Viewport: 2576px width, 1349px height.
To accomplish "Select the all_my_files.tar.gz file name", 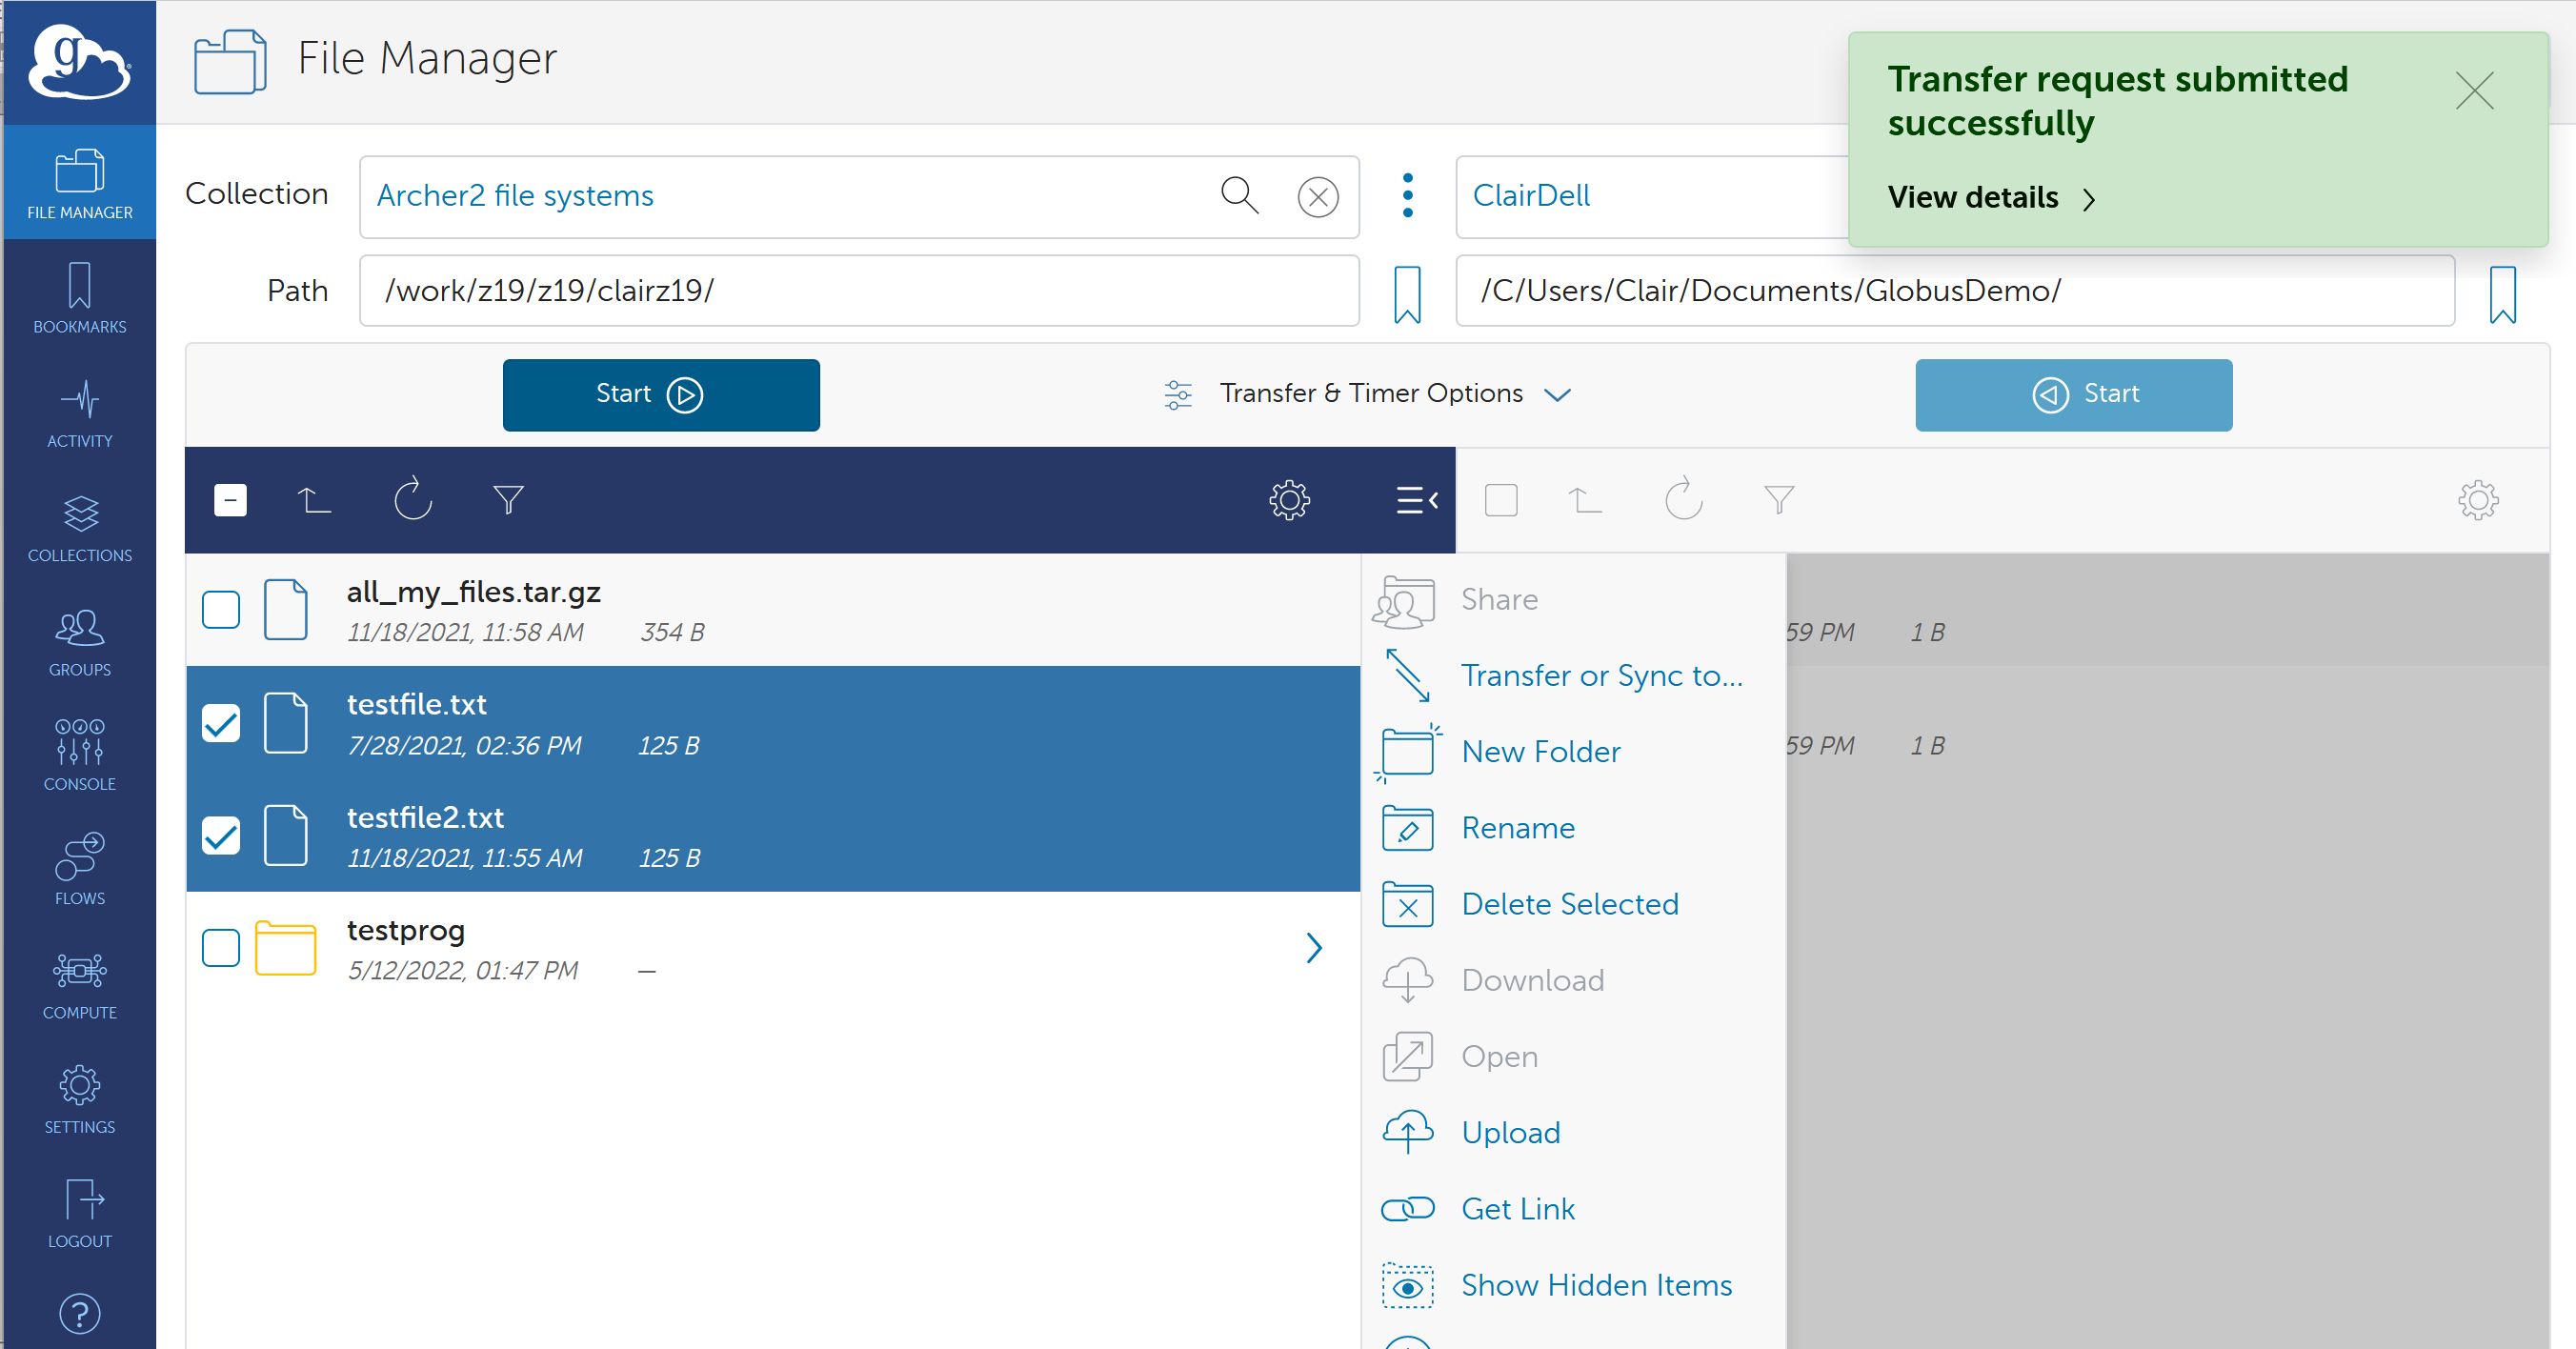I will coord(473,592).
